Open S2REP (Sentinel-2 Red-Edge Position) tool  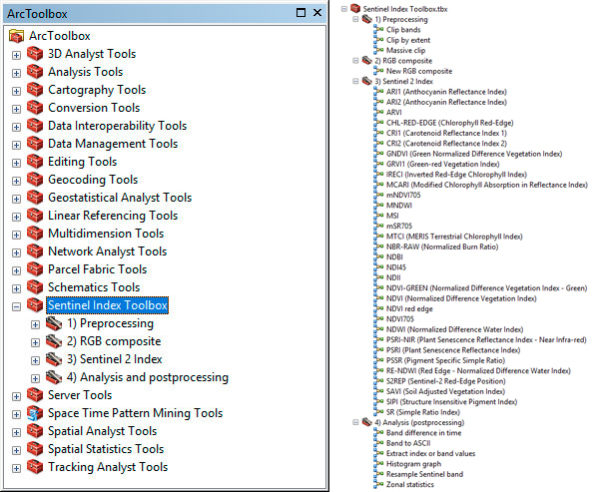[x=446, y=381]
